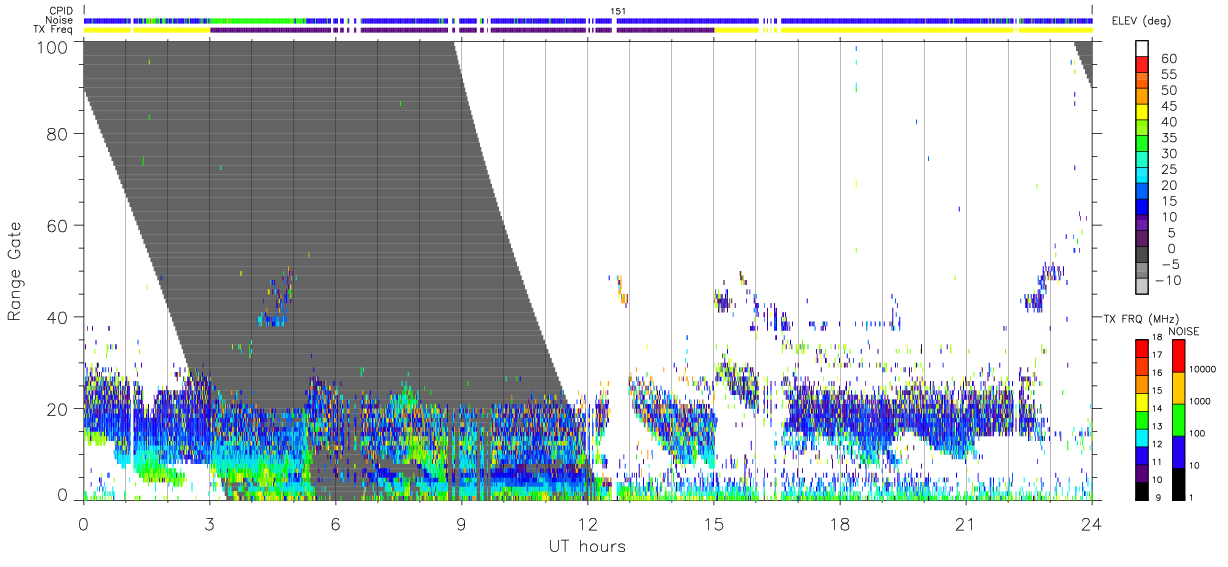Pick the yellow swatch in ELEV color bar
The height and width of the screenshot is (567, 1228).
pyautogui.click(x=1141, y=113)
